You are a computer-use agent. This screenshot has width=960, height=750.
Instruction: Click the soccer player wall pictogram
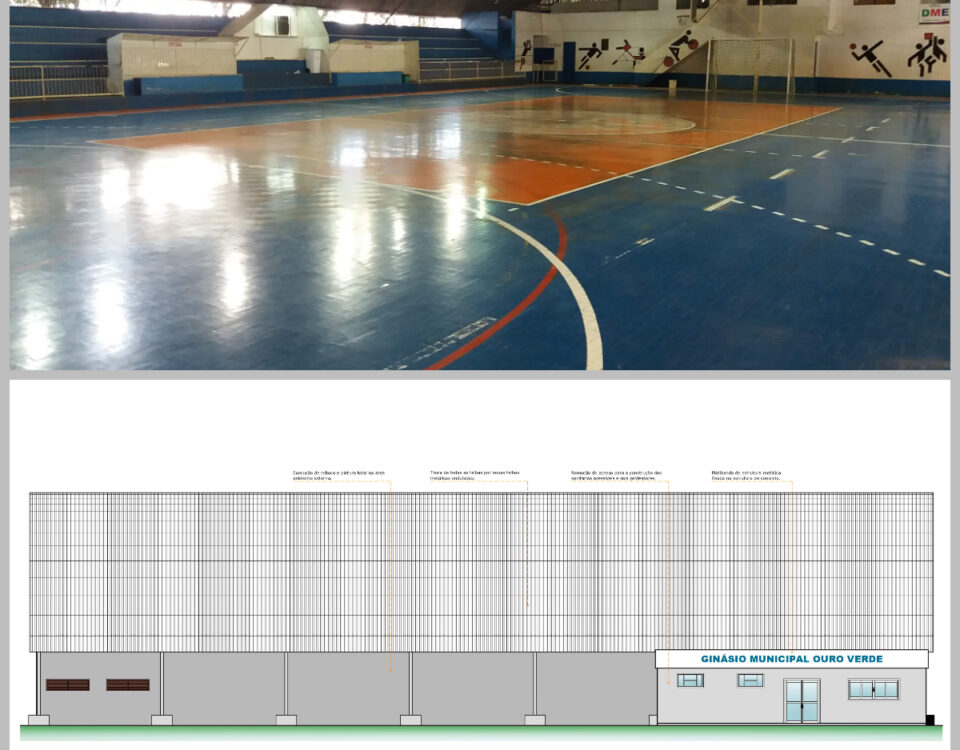click(x=591, y=54)
